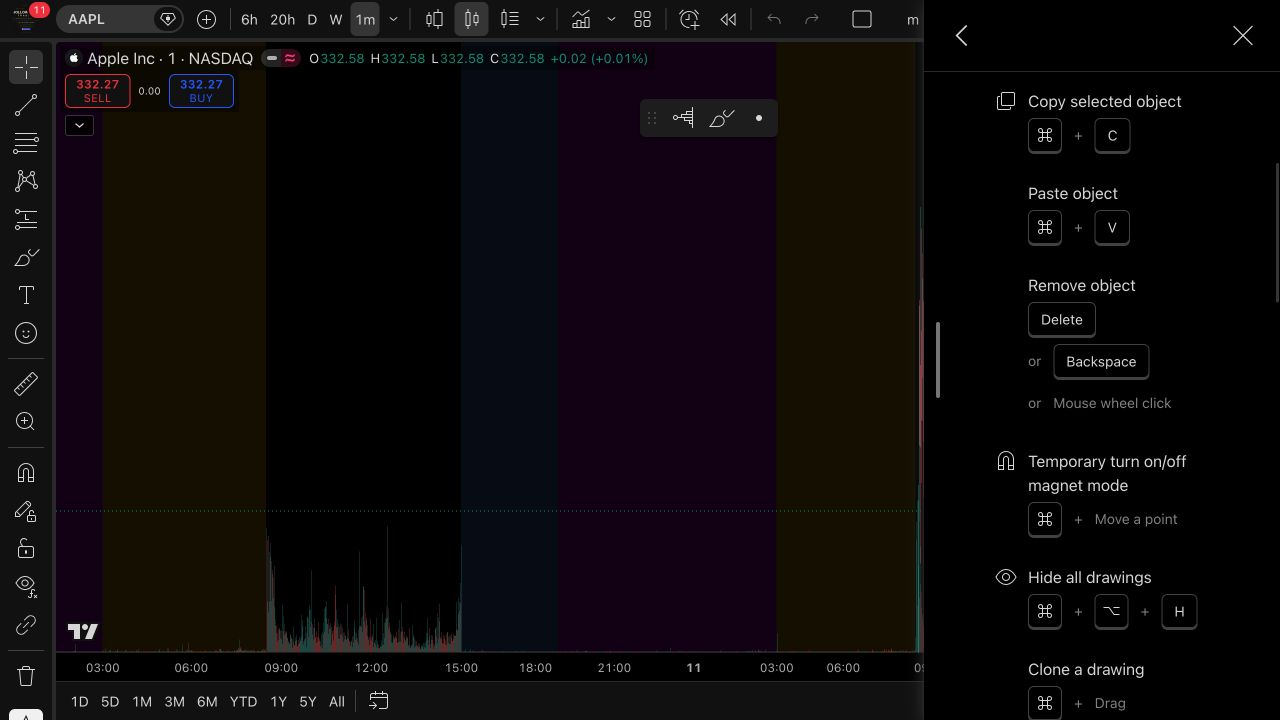The width and height of the screenshot is (1280, 720).
Task: Open the AAPL symbol search box
Action: click(118, 19)
